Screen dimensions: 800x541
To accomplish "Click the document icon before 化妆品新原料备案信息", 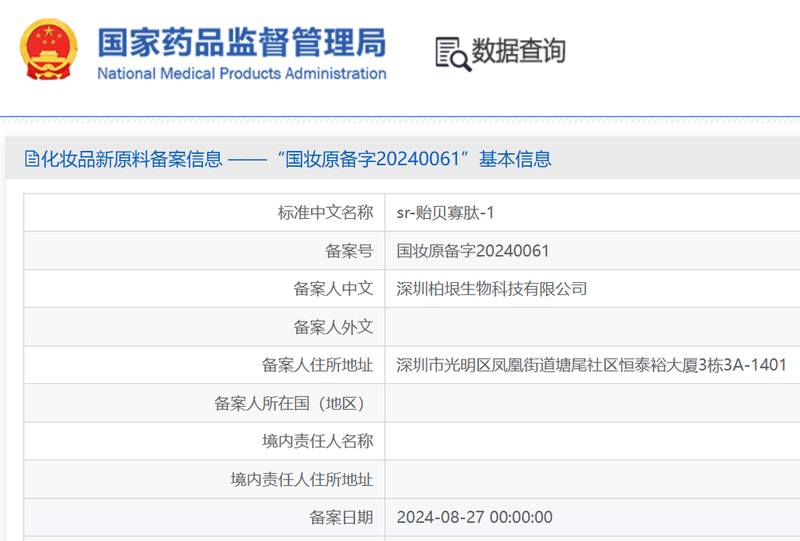I will (x=31, y=159).
